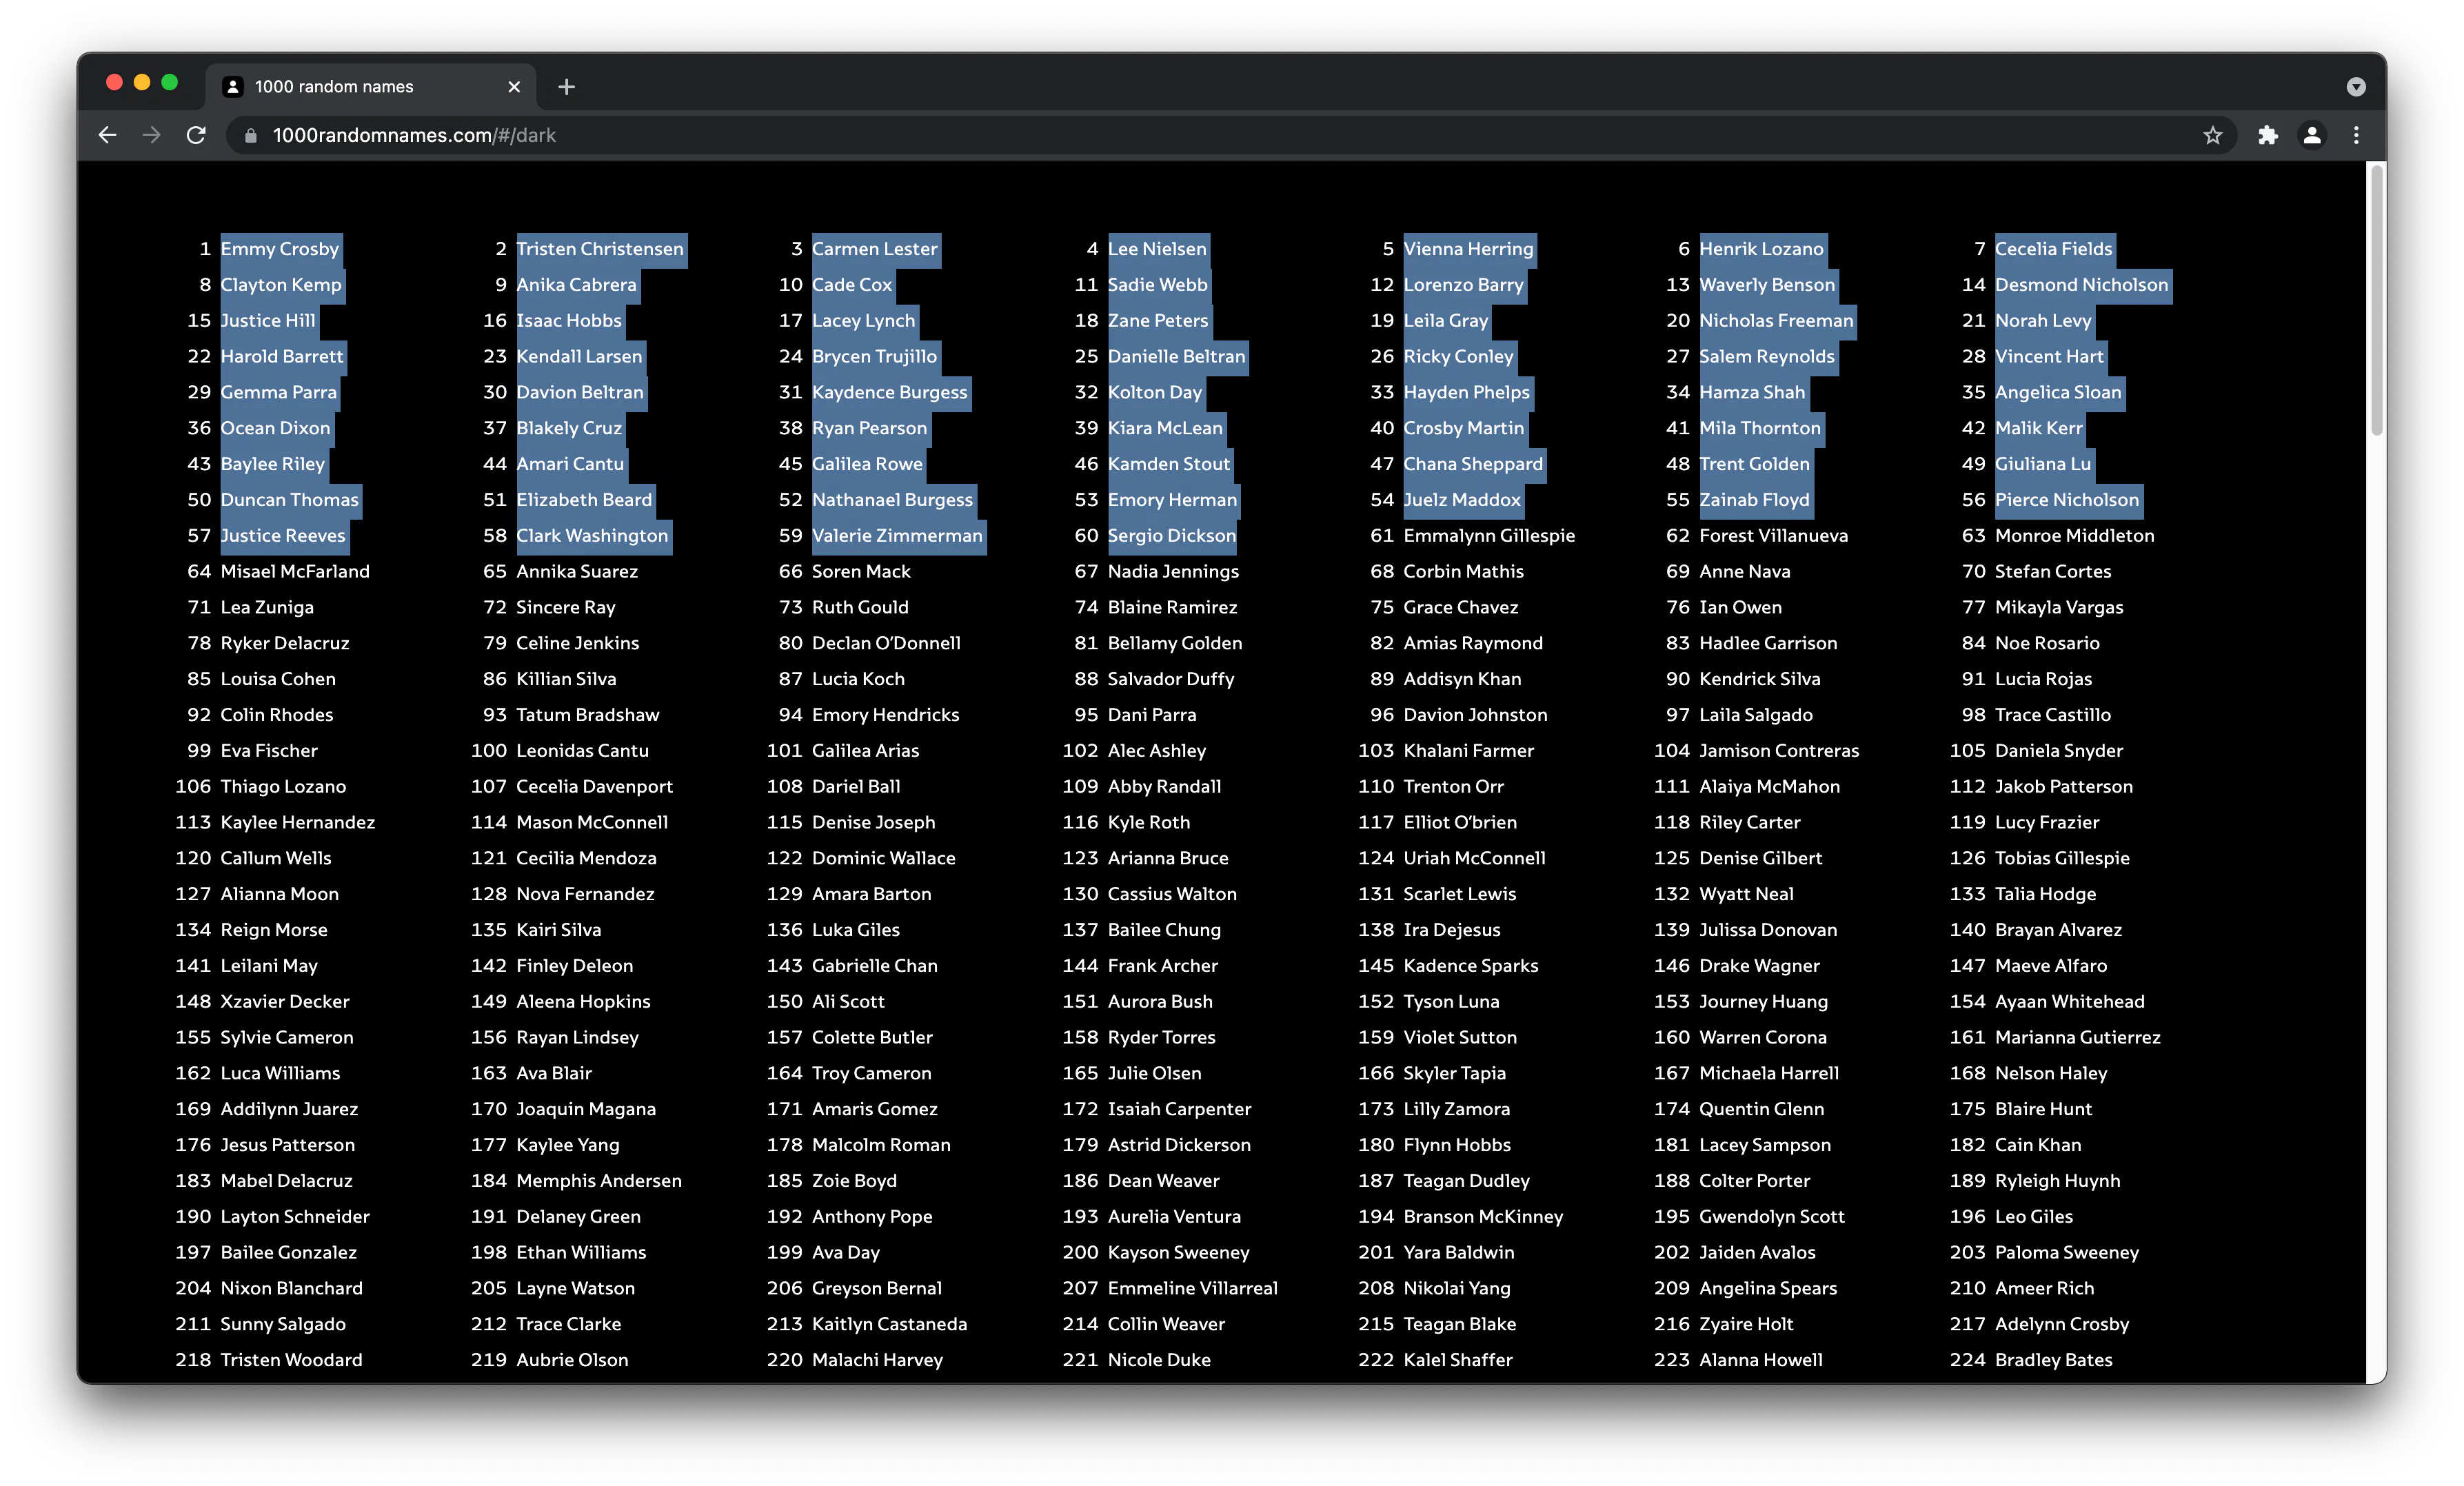Click the name Tristen Christensen

tap(600, 249)
